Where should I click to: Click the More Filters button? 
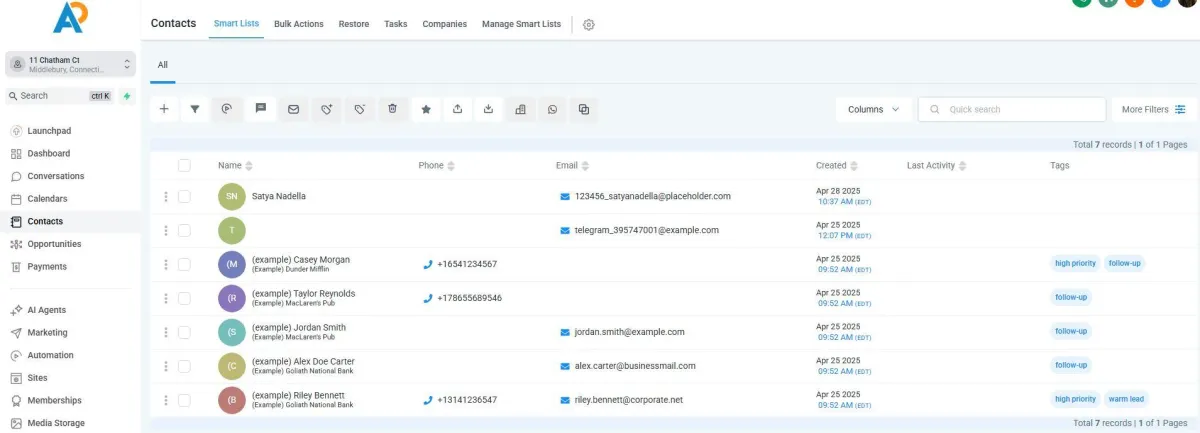click(x=1153, y=110)
